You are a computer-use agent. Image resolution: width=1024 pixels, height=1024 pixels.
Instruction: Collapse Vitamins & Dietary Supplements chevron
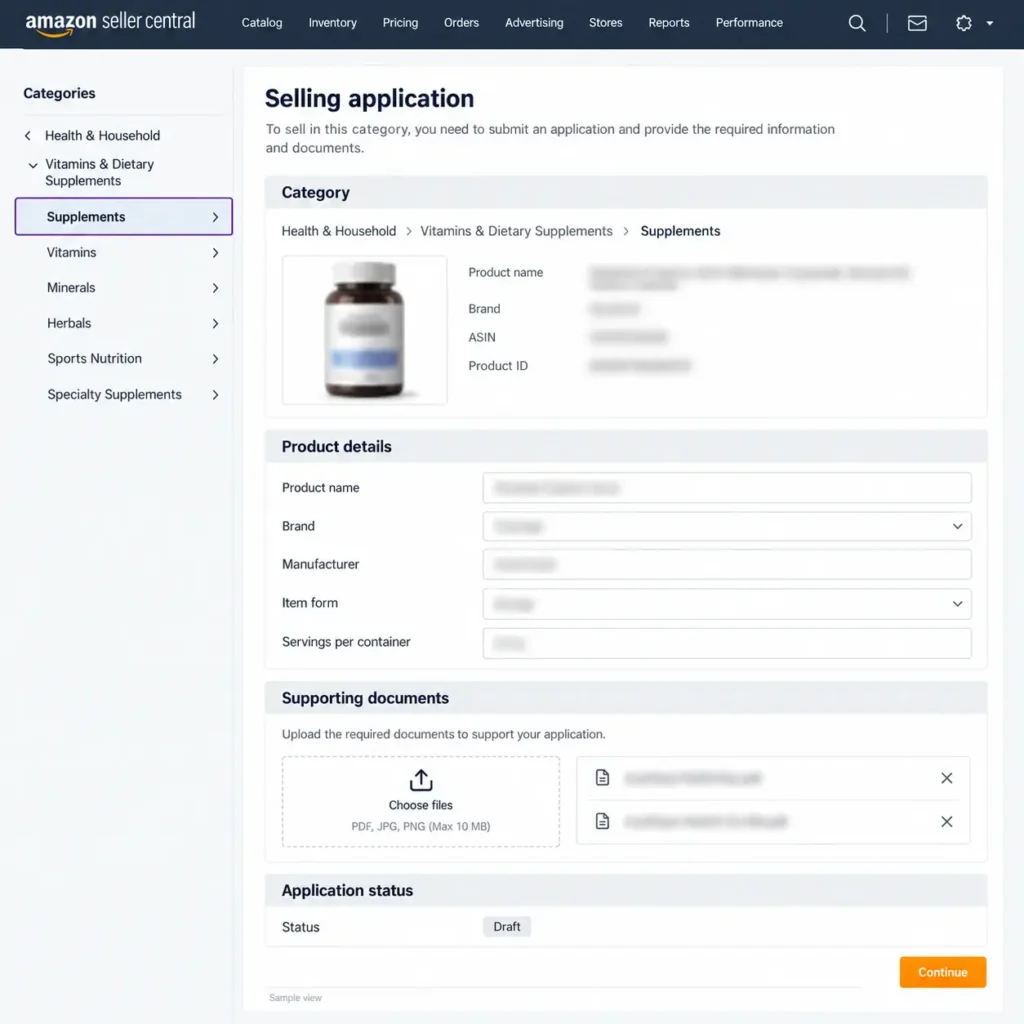(x=33, y=165)
